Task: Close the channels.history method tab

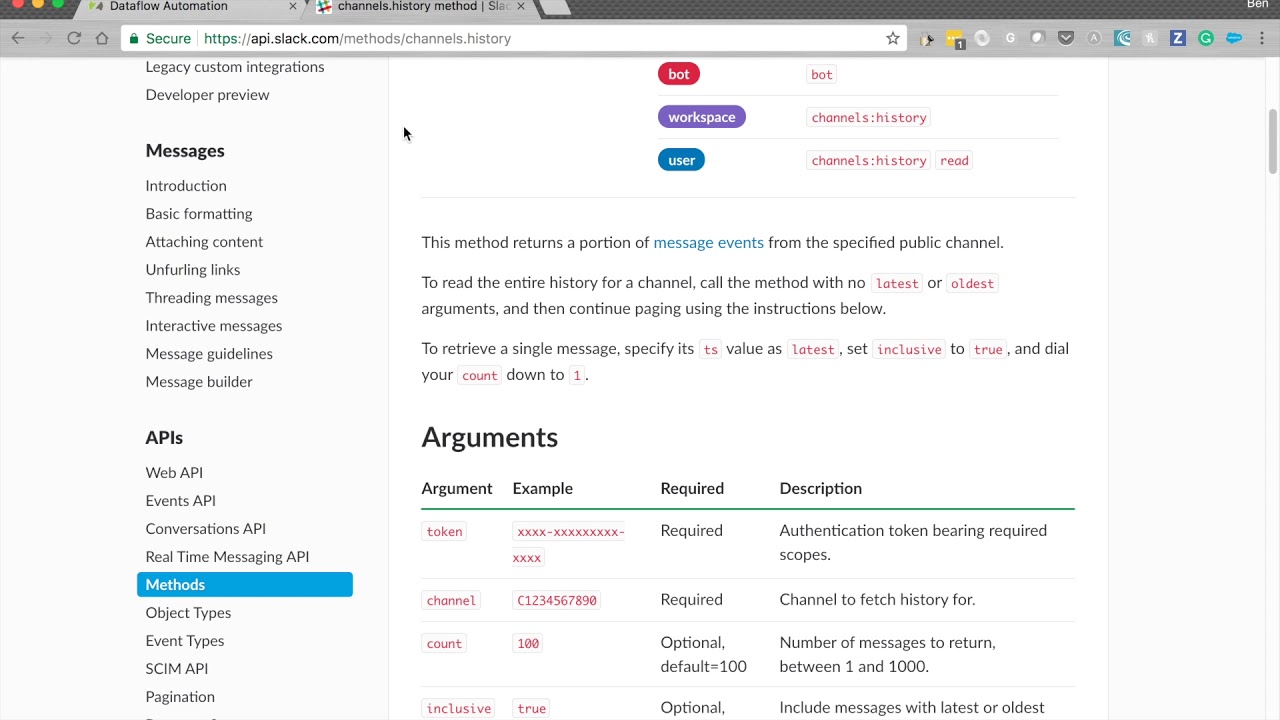Action: (520, 6)
